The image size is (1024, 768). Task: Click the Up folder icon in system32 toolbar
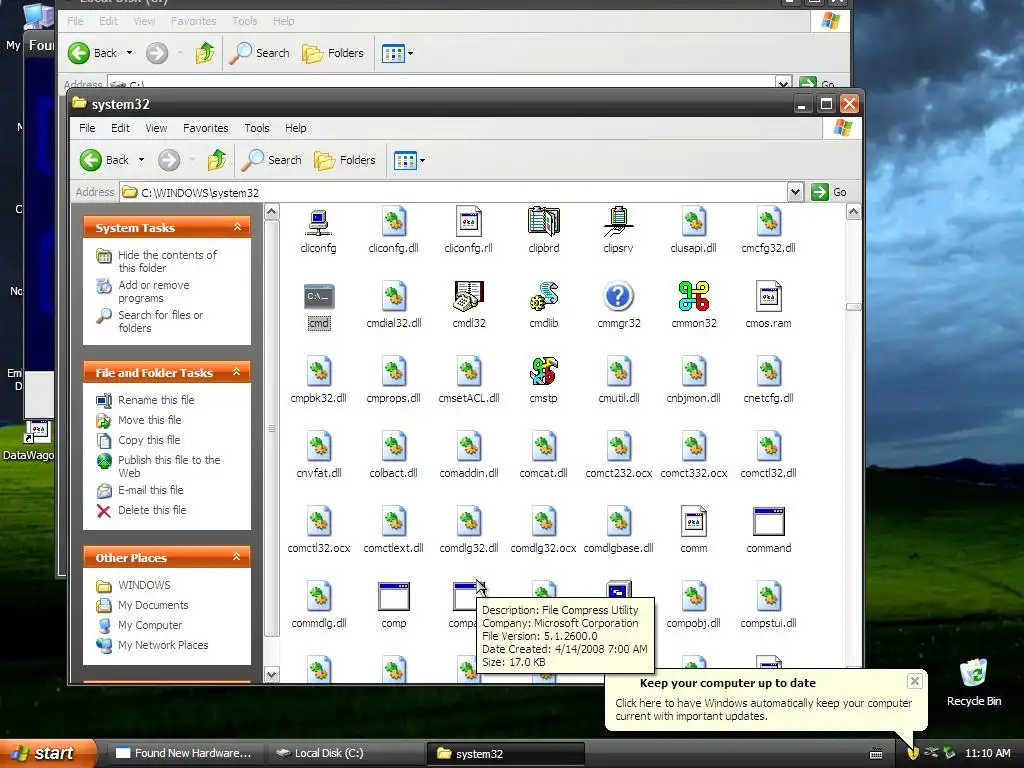click(x=217, y=160)
